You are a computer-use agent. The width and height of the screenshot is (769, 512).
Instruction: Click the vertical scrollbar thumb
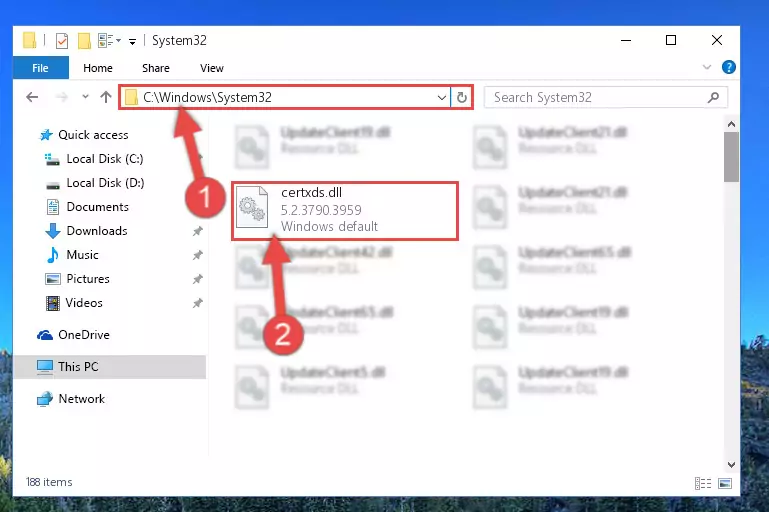(731, 157)
